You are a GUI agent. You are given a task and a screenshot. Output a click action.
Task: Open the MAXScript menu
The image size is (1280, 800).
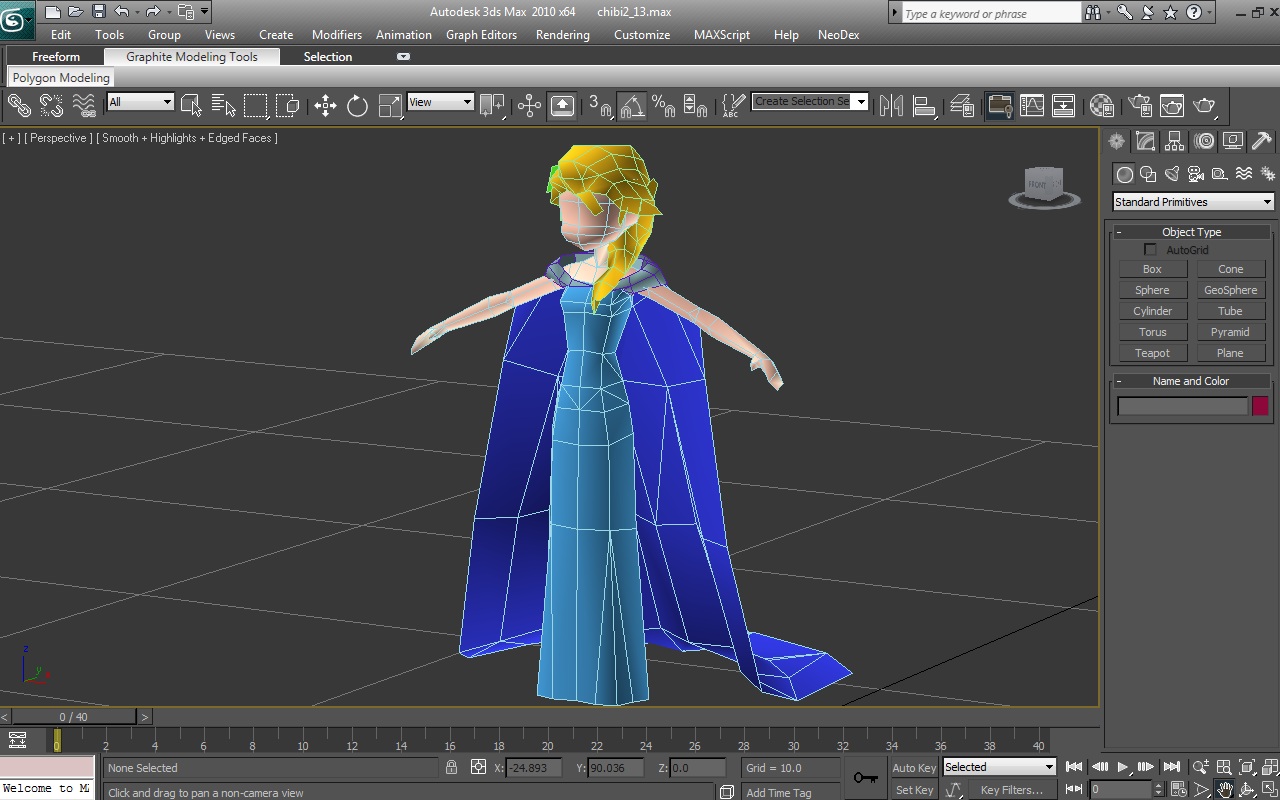click(721, 34)
